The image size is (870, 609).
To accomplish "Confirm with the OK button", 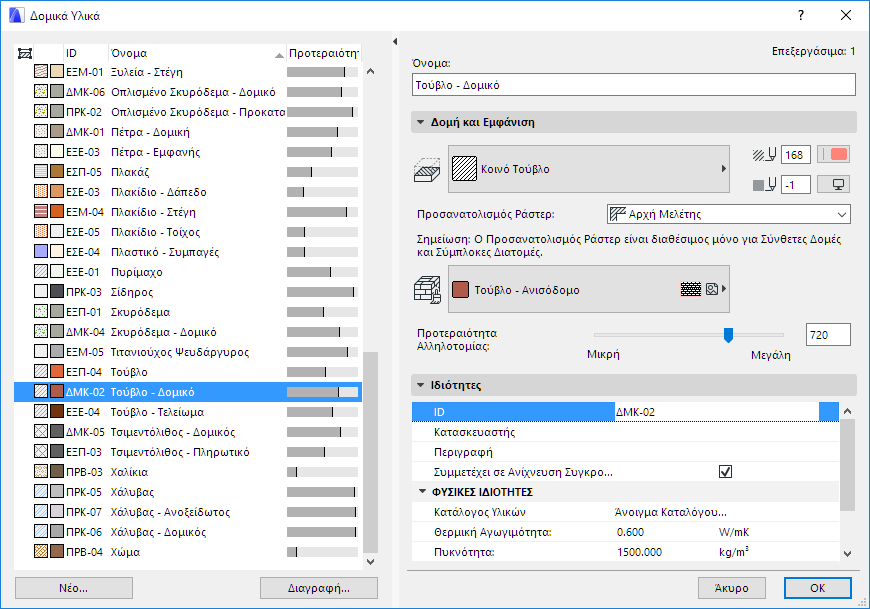I will pos(818,588).
